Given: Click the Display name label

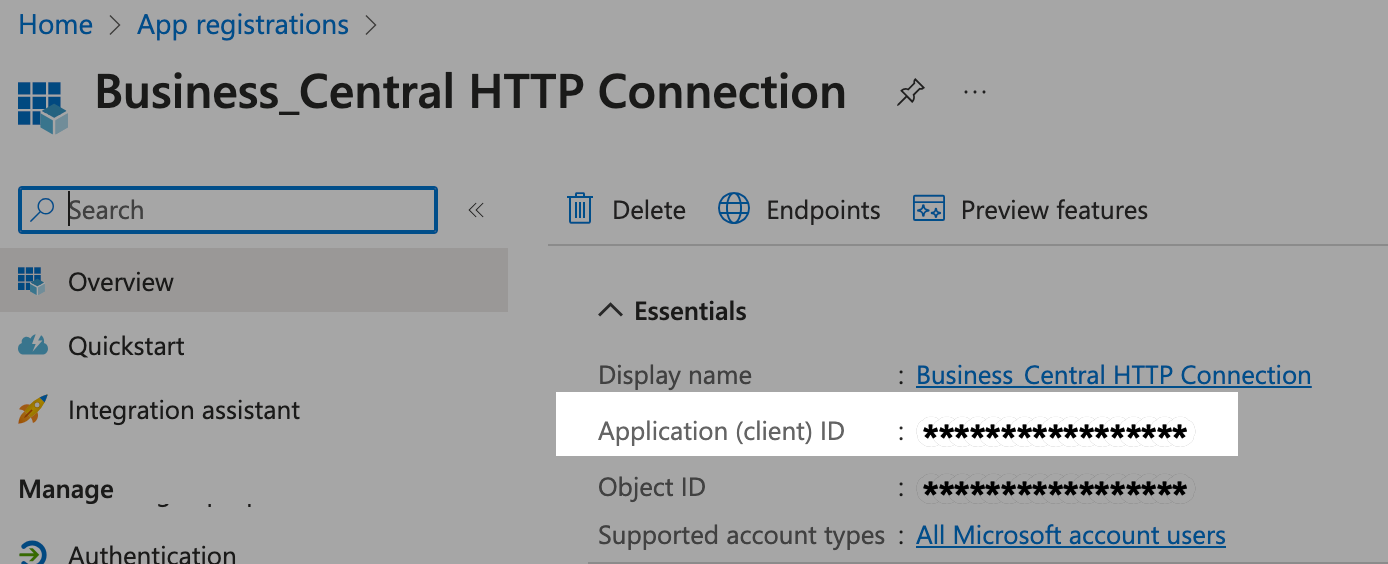Looking at the screenshot, I should pos(675,375).
